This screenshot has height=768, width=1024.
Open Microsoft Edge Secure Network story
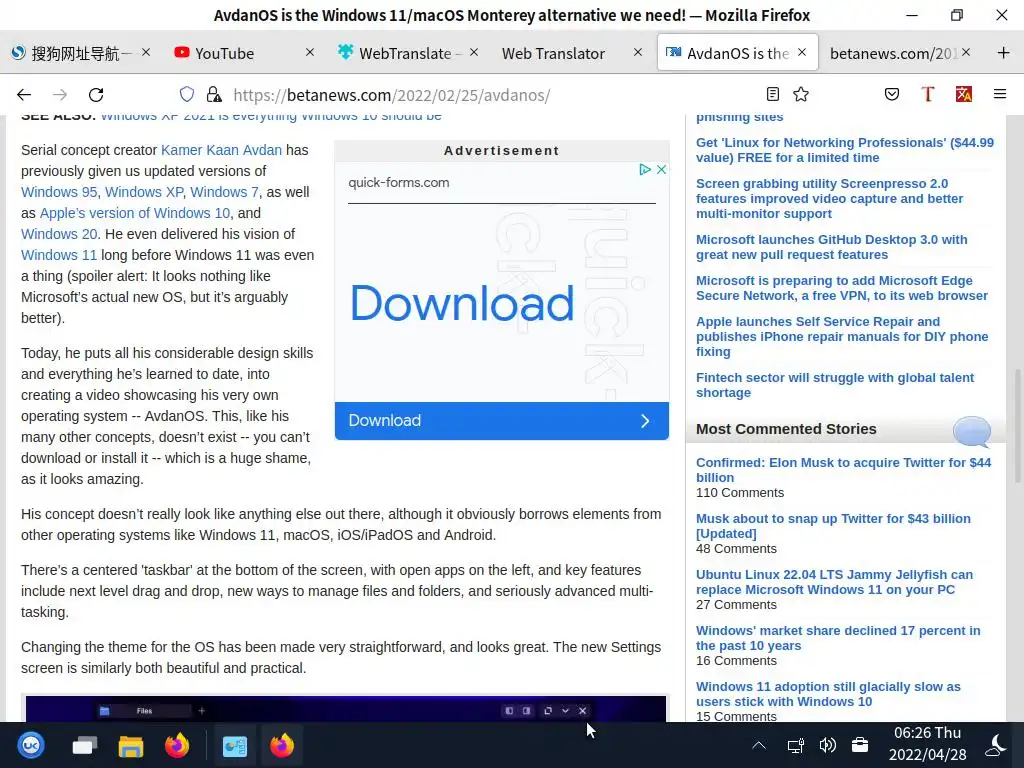click(x=841, y=288)
